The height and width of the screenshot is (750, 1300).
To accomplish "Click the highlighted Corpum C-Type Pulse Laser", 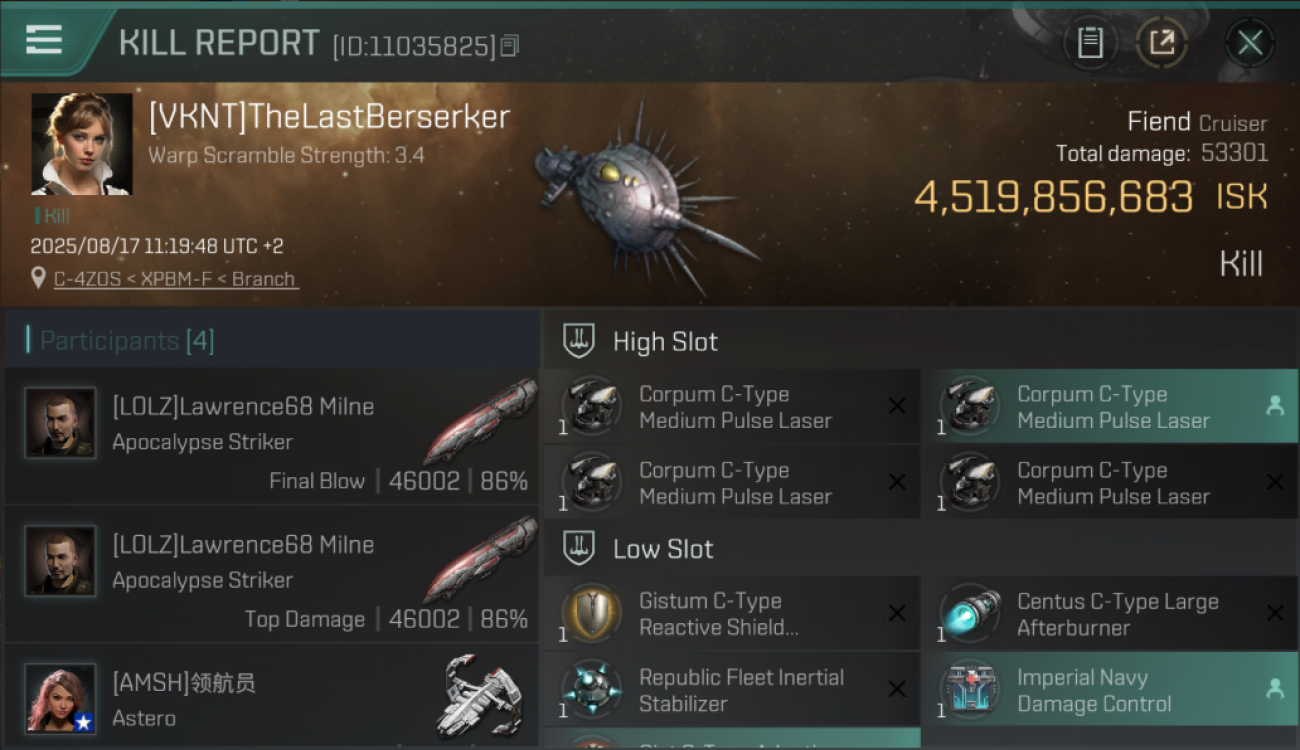I will (x=1110, y=406).
